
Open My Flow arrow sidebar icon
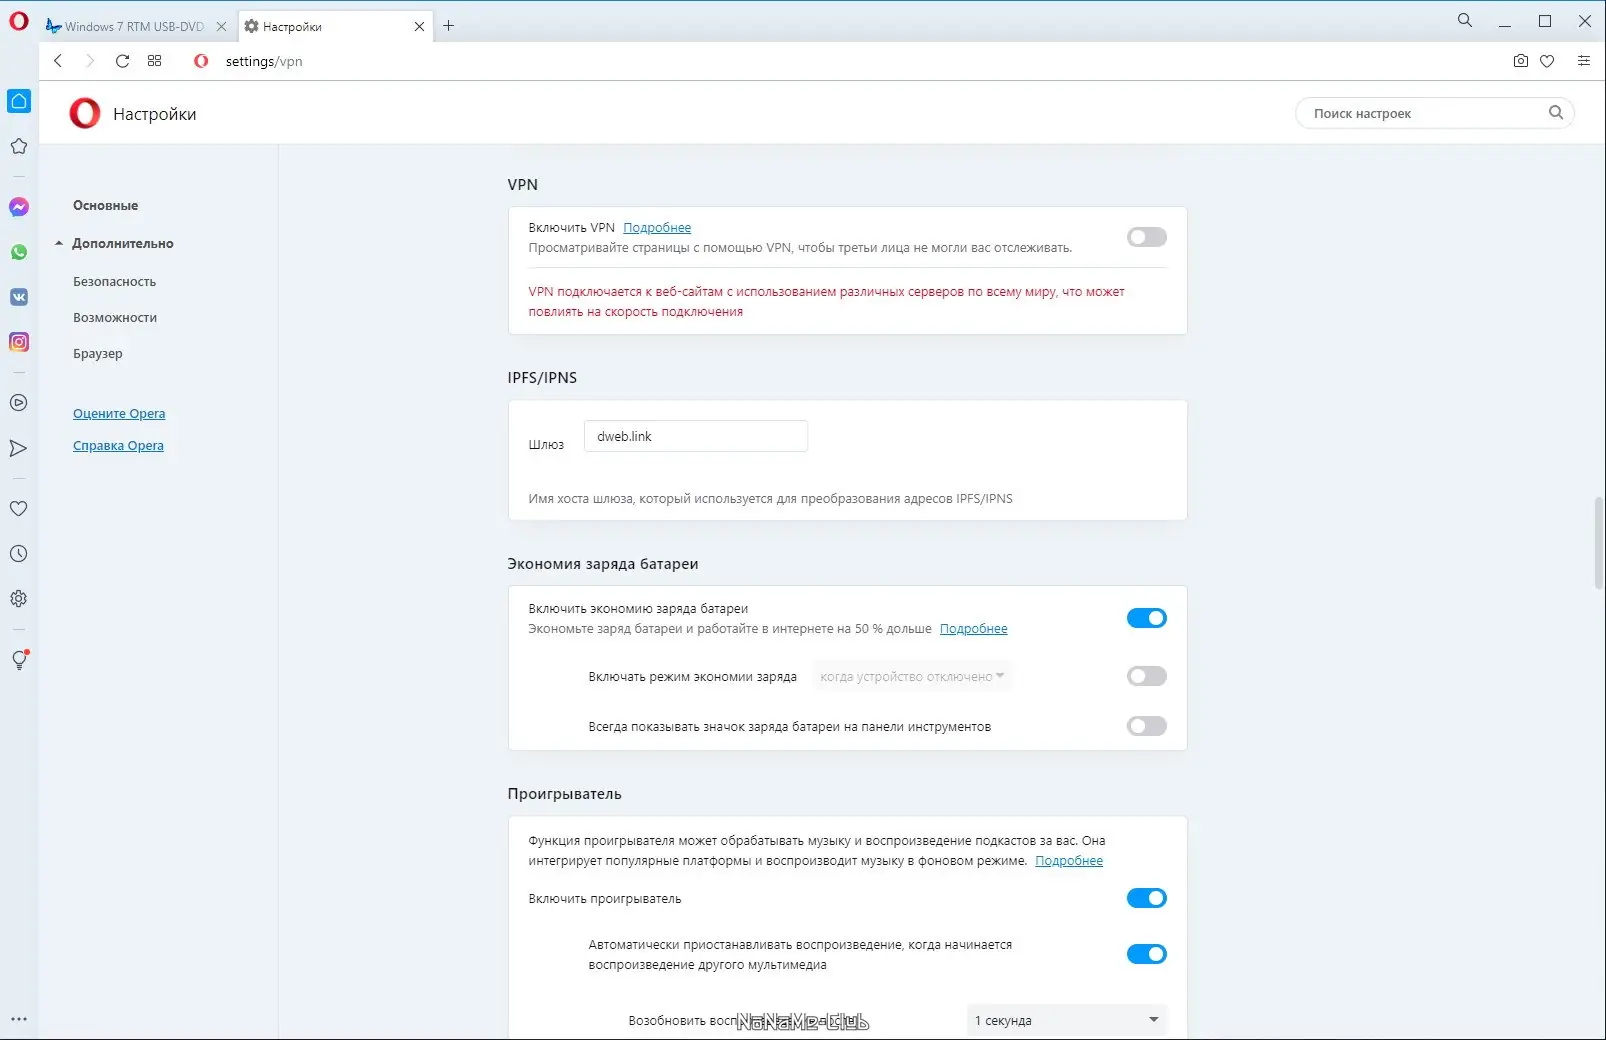coord(19,448)
